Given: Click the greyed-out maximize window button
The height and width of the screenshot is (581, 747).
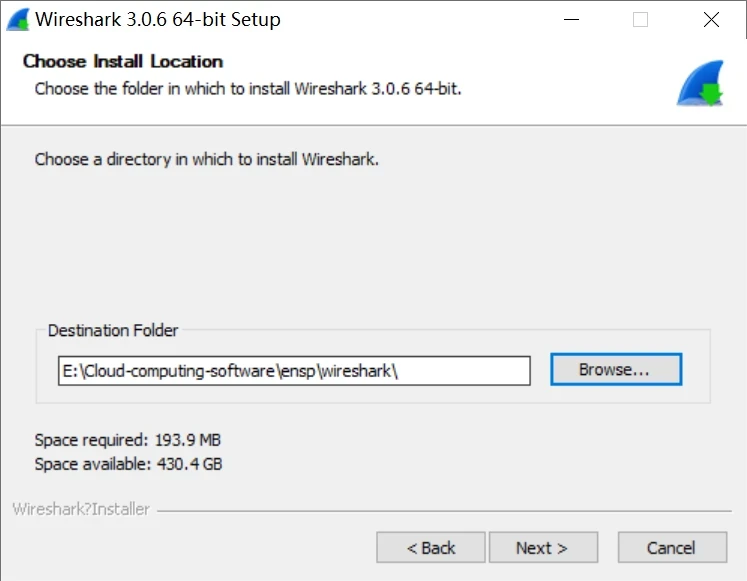Looking at the screenshot, I should [x=641, y=19].
